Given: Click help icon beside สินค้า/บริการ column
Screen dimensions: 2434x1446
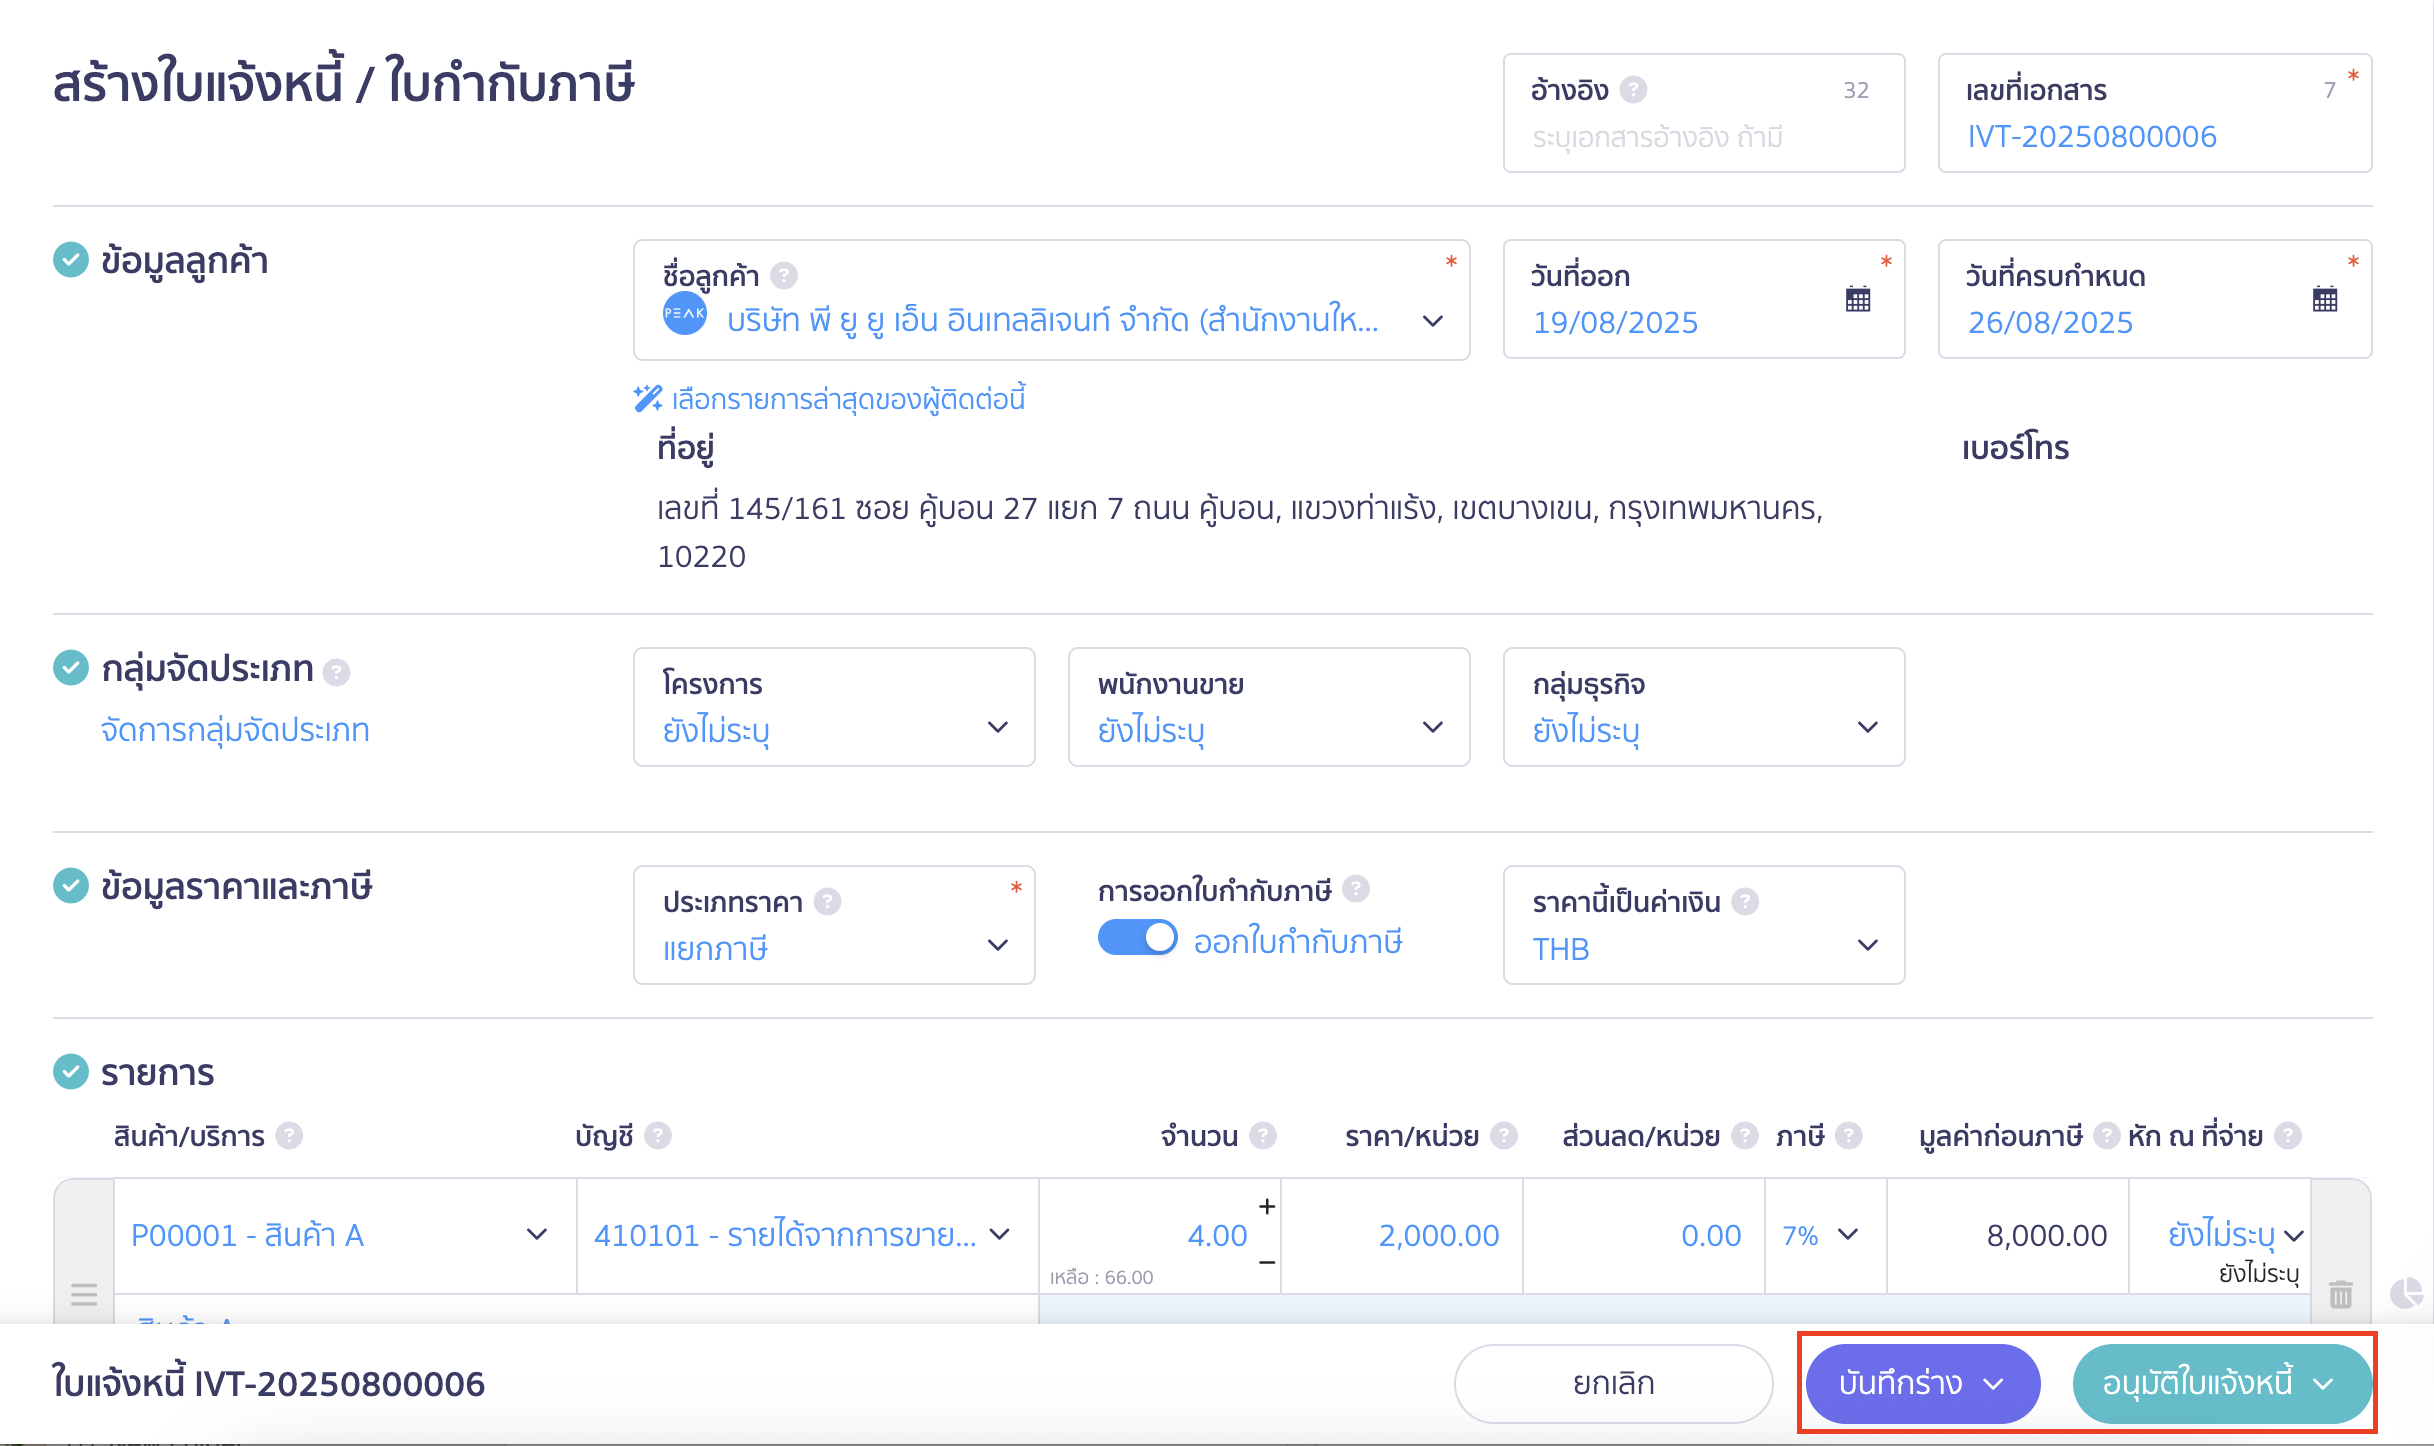Looking at the screenshot, I should point(289,1136).
